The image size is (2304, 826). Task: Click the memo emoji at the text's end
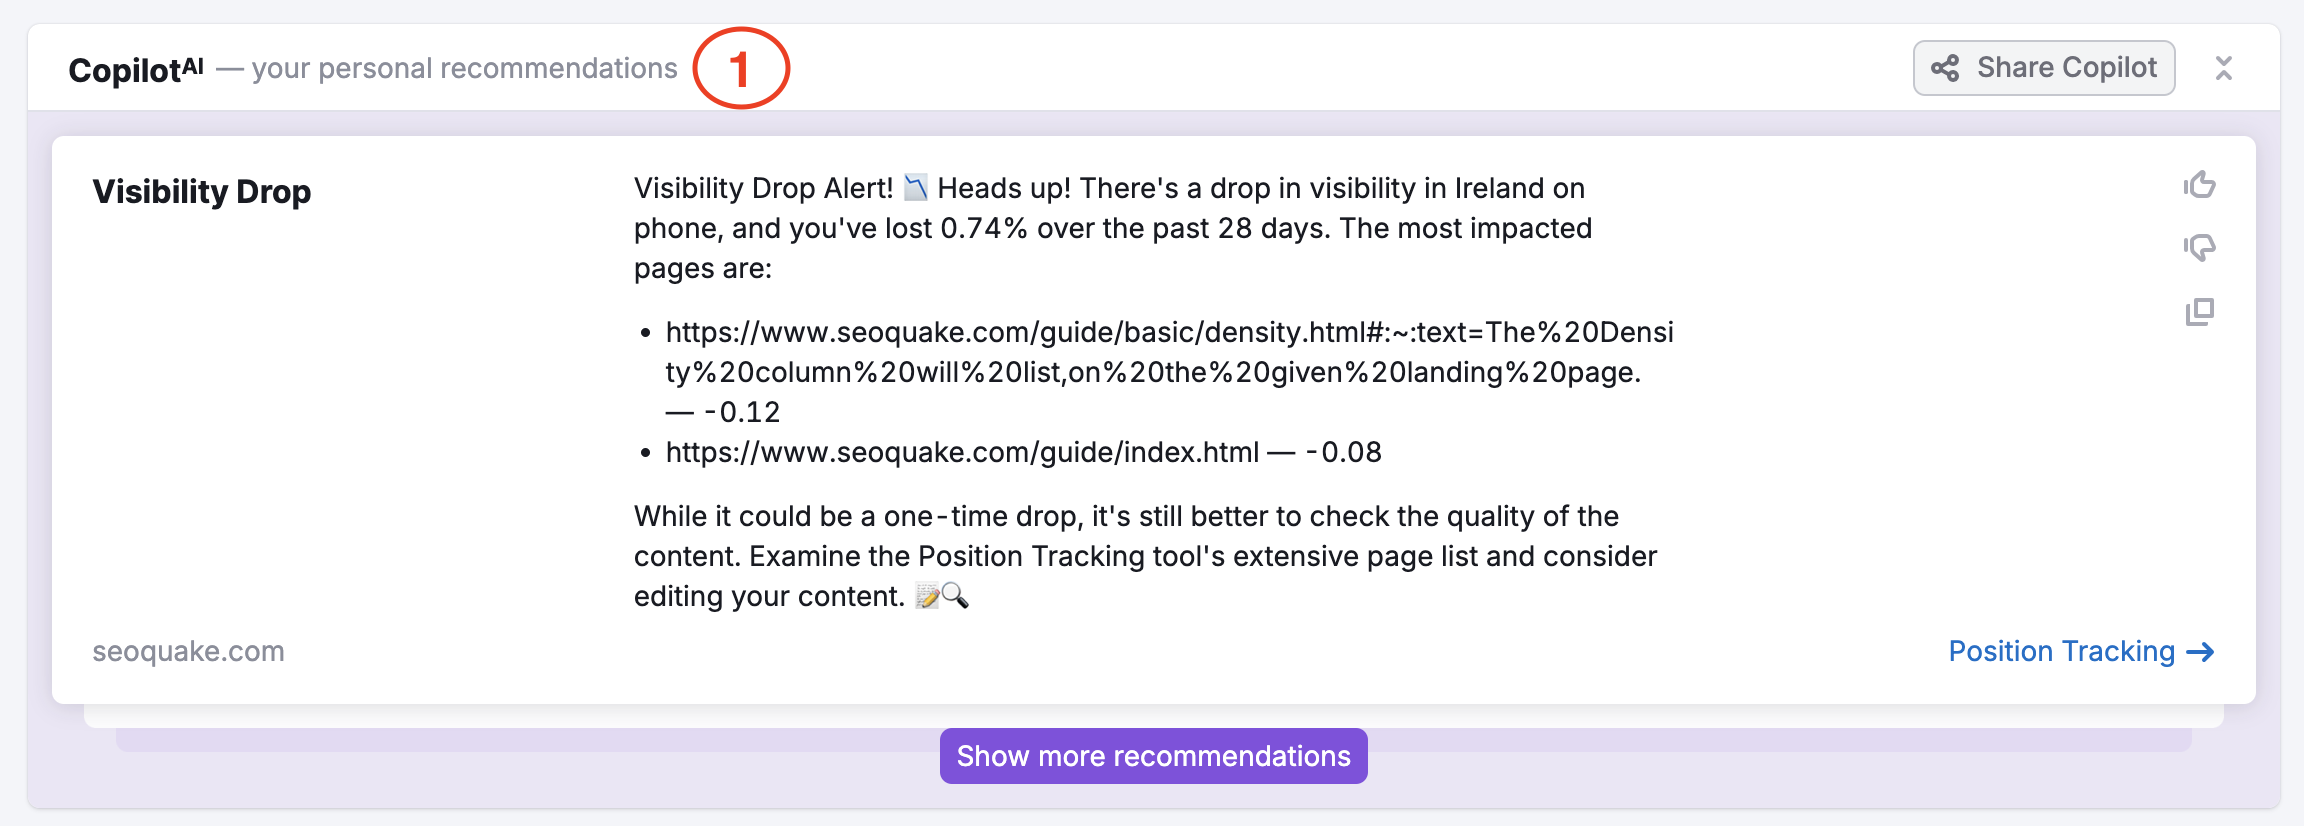929,596
